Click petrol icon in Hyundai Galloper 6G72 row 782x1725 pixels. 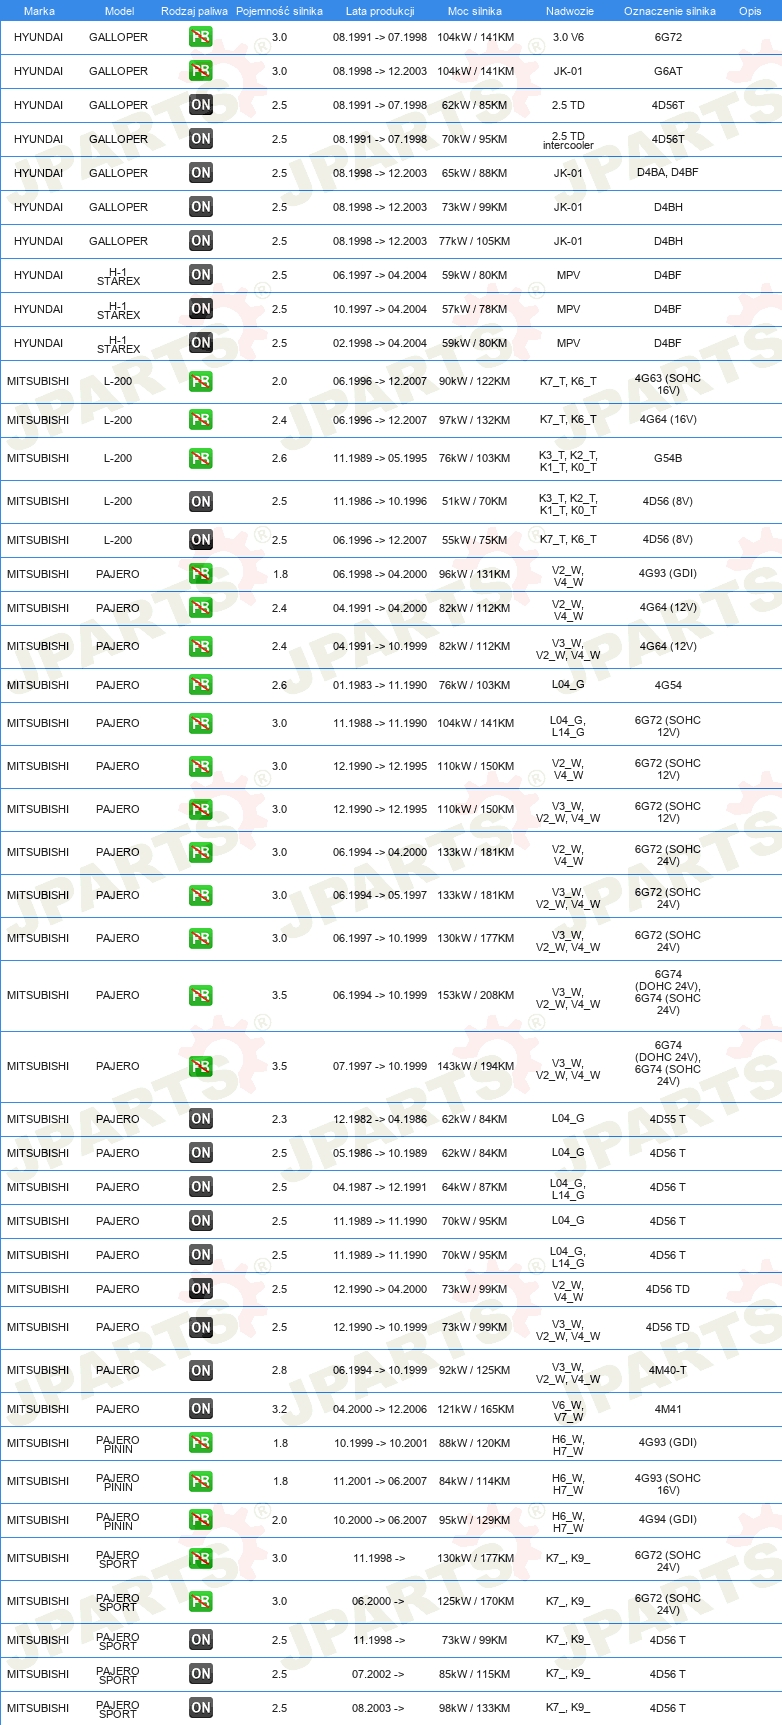pyautogui.click(x=201, y=37)
